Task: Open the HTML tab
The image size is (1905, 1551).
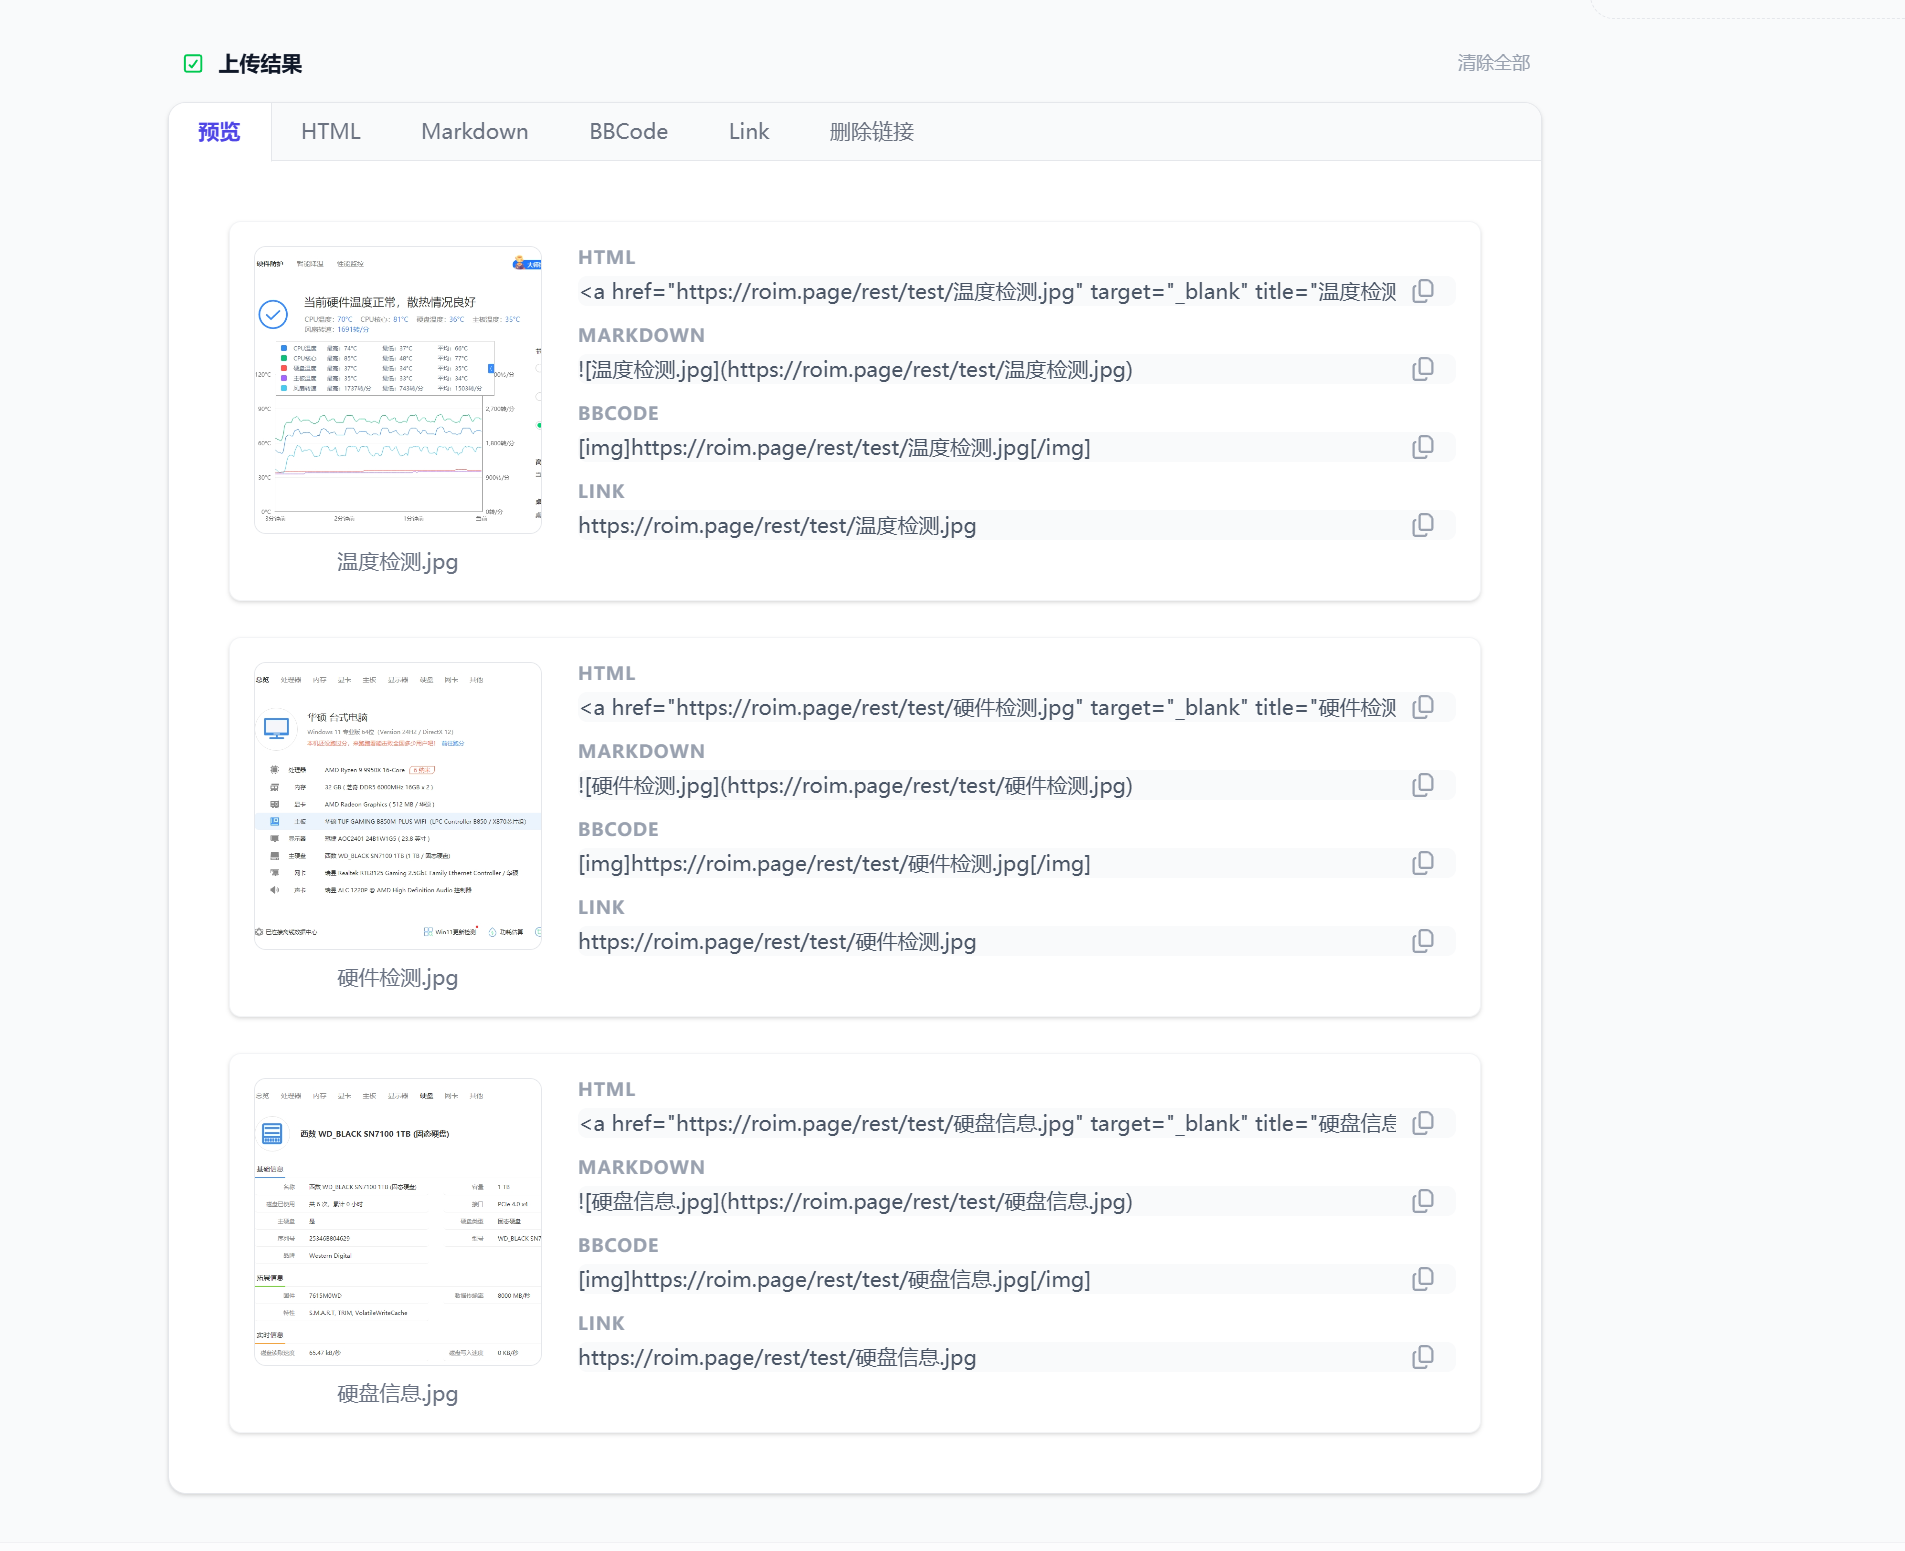Action: 331,132
